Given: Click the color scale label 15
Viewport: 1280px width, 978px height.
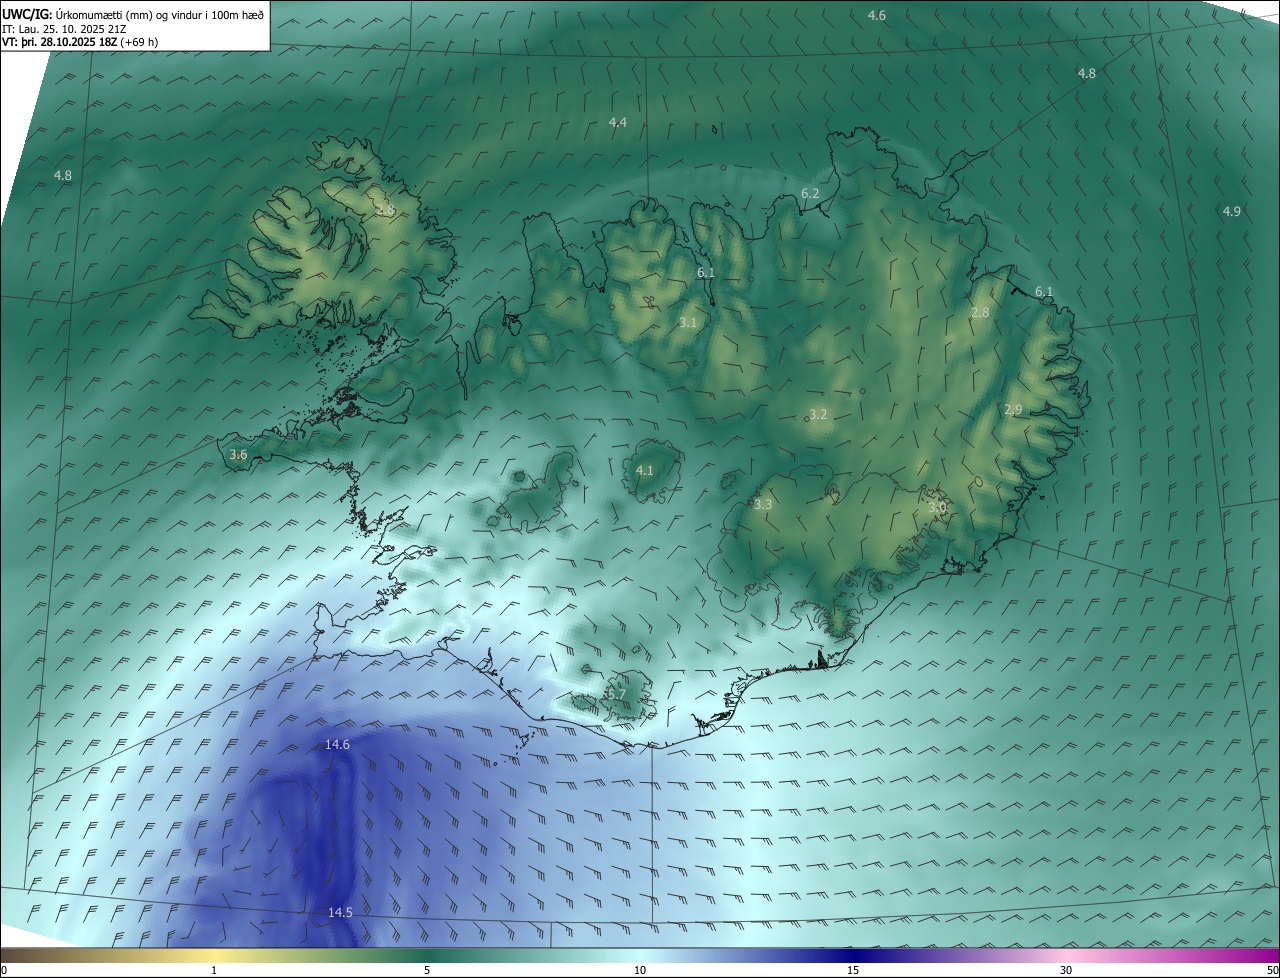Looking at the screenshot, I should (853, 970).
